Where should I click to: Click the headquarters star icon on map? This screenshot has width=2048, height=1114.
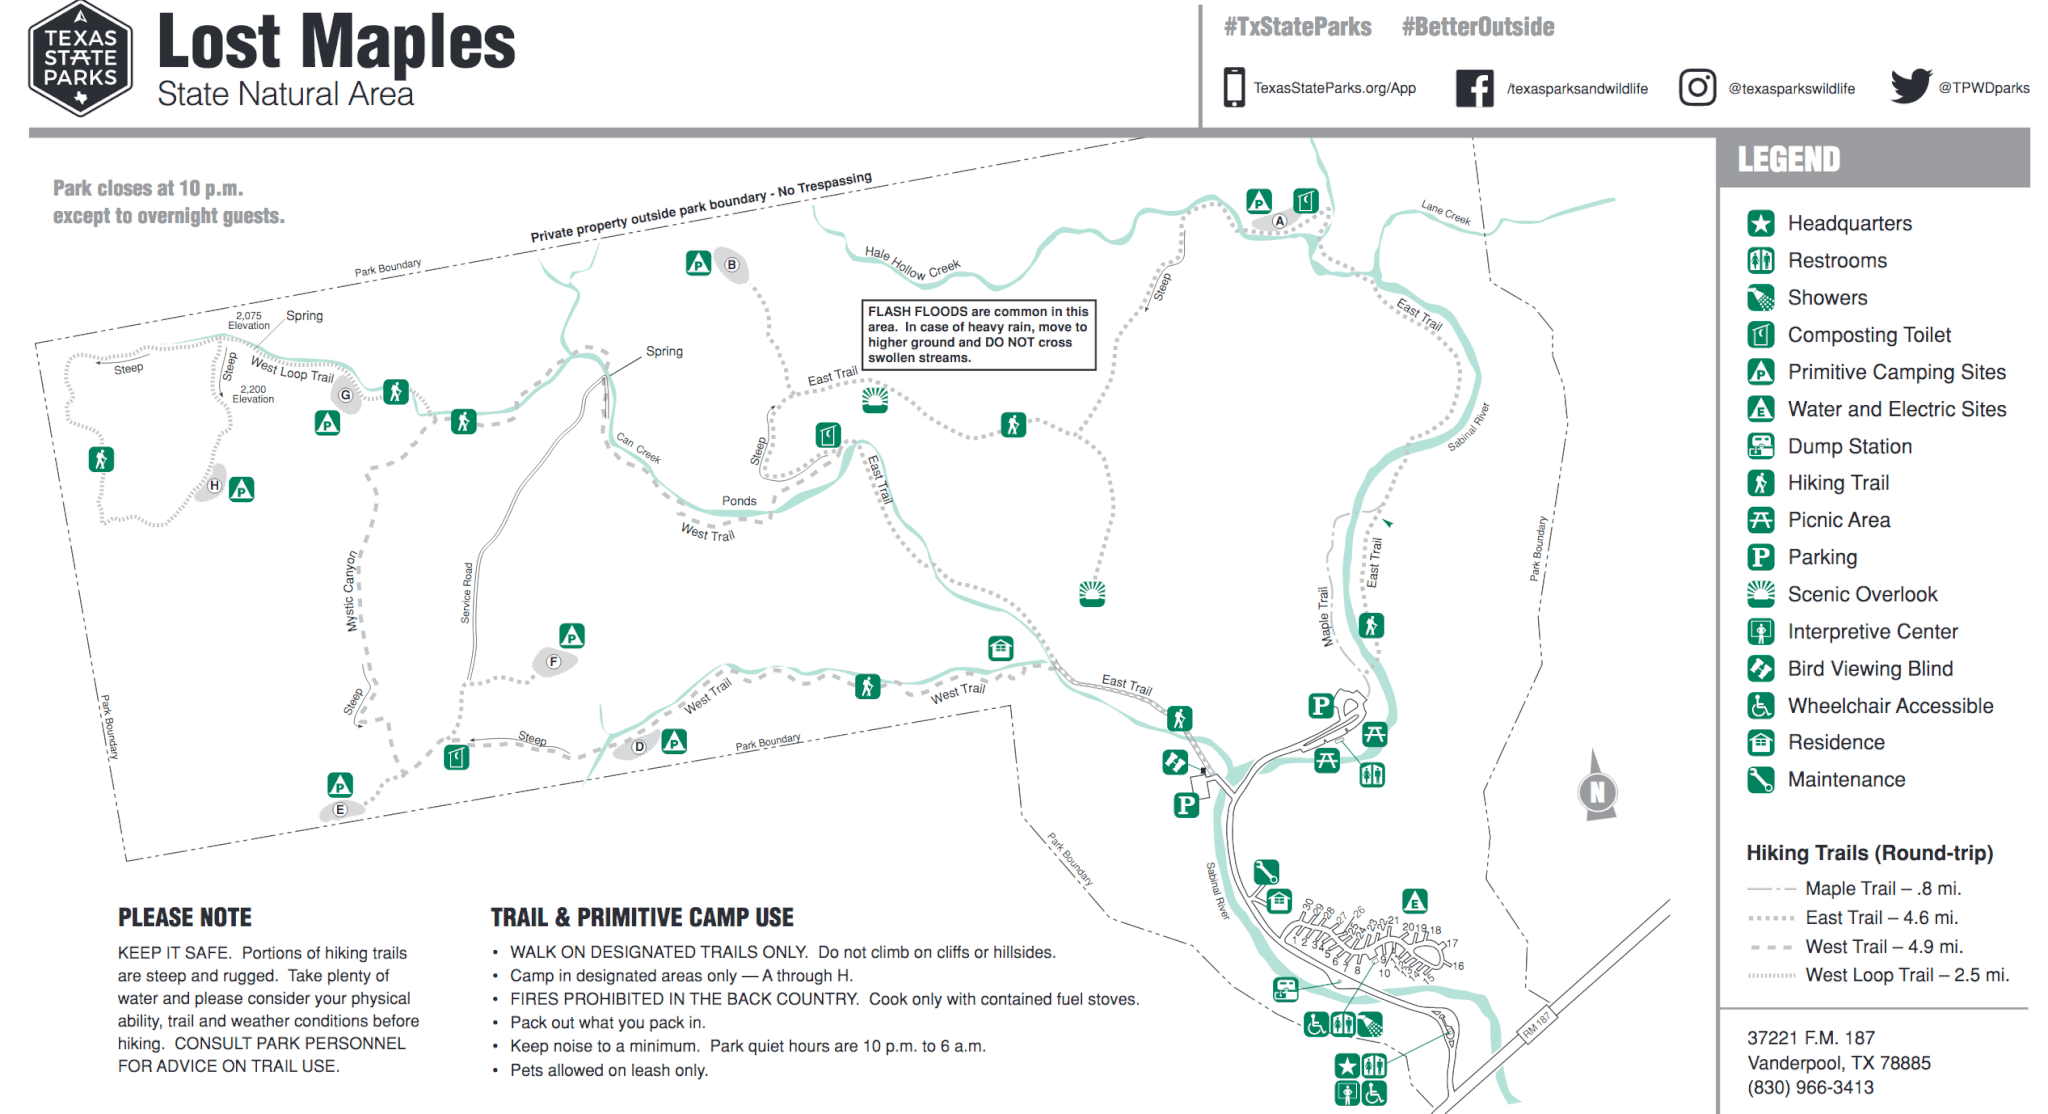coord(1347,1065)
